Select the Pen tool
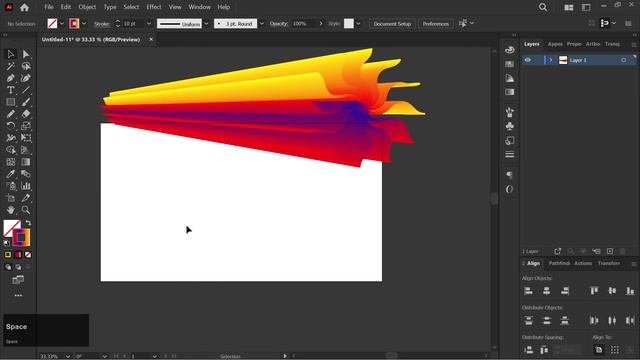This screenshot has width=640, height=360. click(x=11, y=78)
